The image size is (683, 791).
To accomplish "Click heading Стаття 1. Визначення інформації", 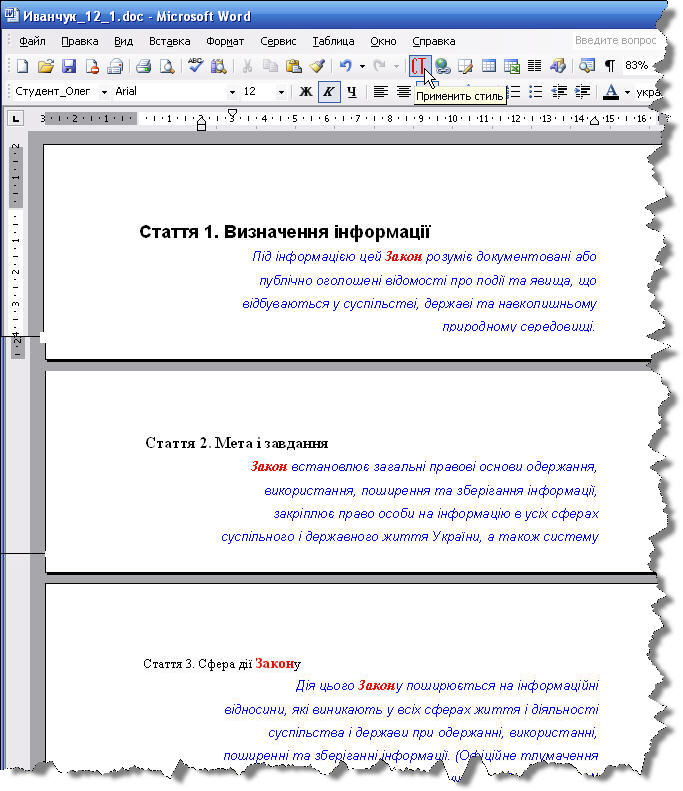I will (284, 232).
